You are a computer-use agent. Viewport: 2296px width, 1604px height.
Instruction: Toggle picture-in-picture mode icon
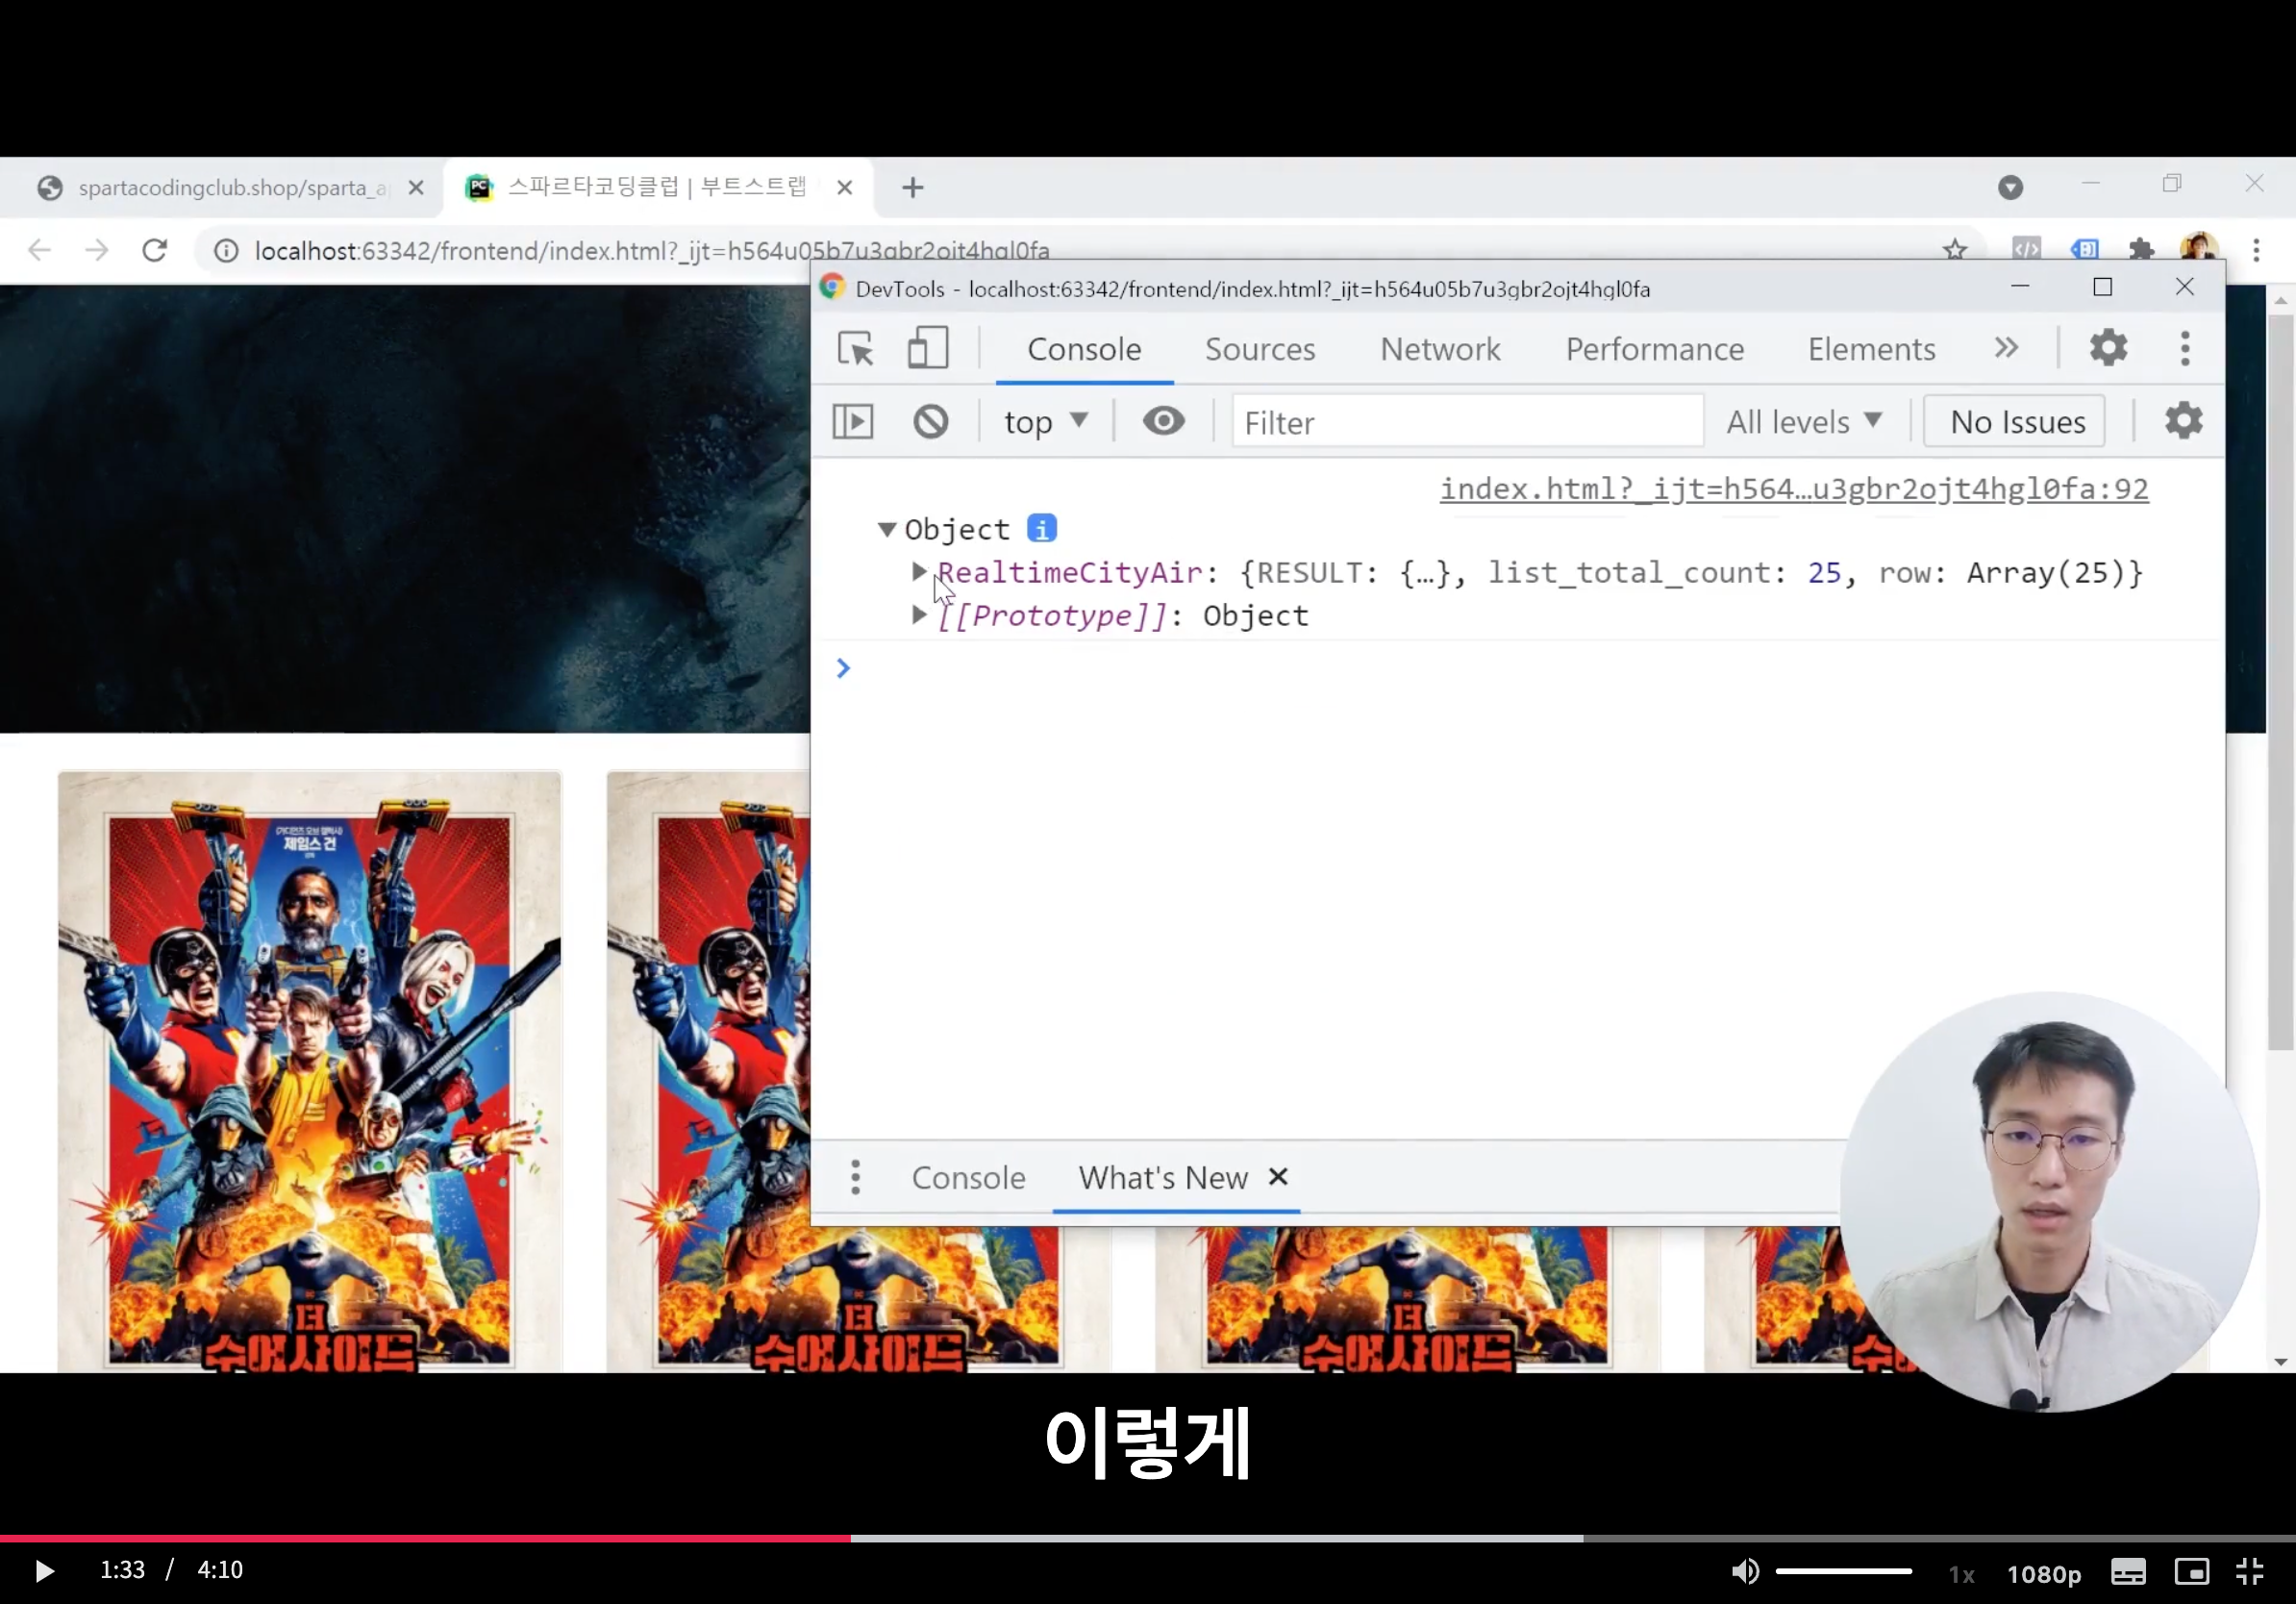pyautogui.click(x=2192, y=1572)
